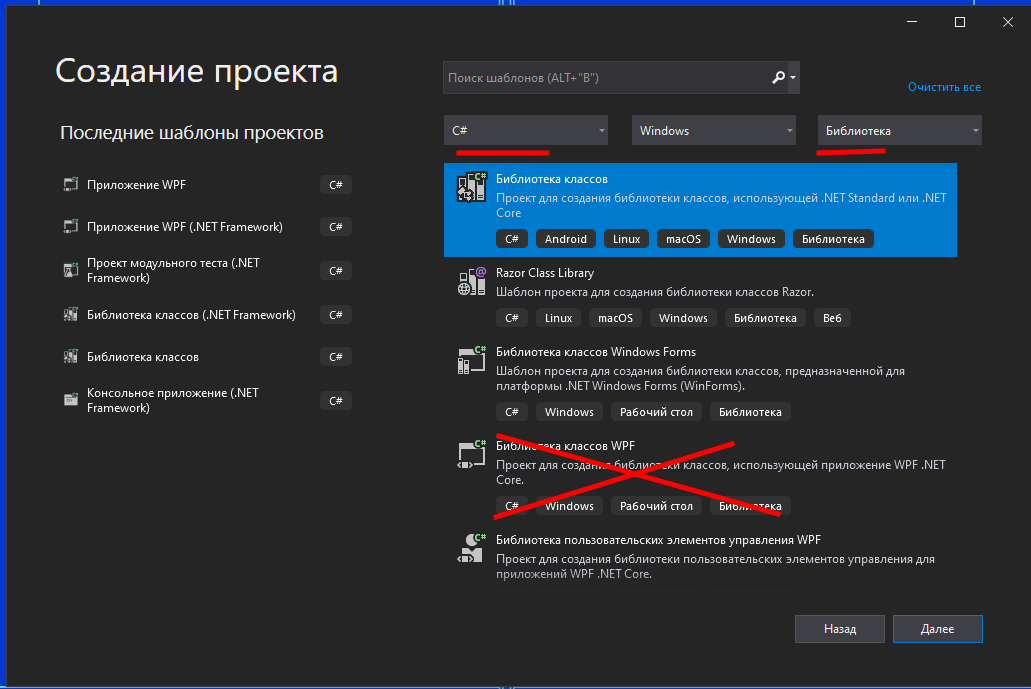Select recent template Библиотека классов (.NET Framework)
The image size is (1031, 689).
pyautogui.click(x=191, y=315)
